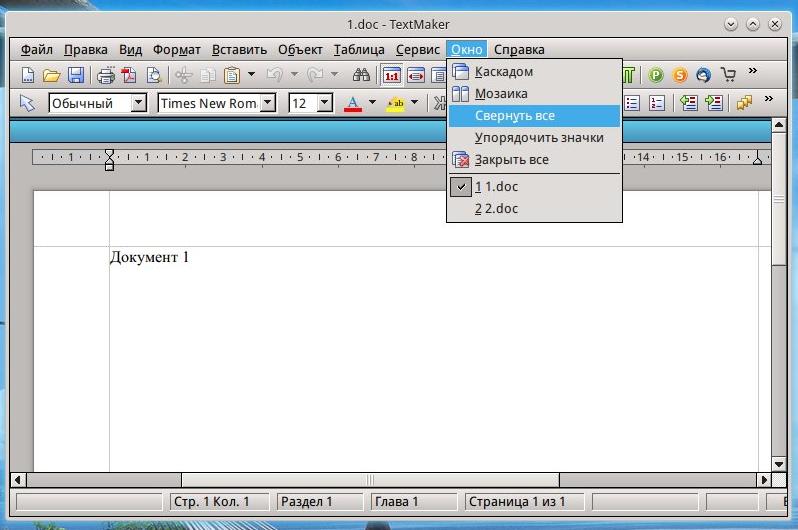This screenshot has height=530, width=798.
Task: Open a file with the folder icon
Action: tap(51, 75)
